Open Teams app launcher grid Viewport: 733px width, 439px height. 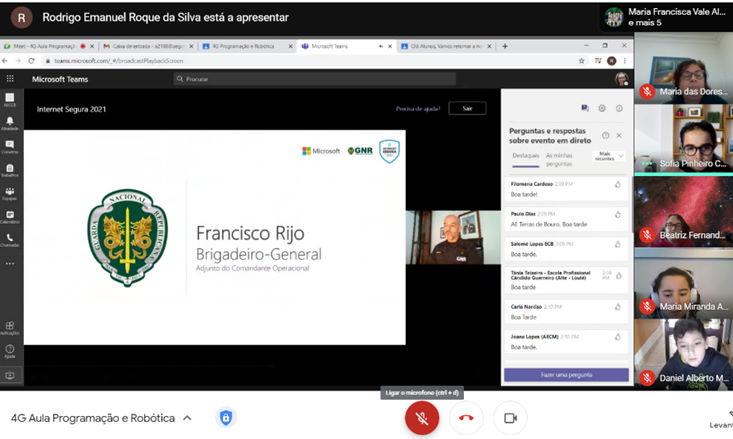pyautogui.click(x=10, y=79)
